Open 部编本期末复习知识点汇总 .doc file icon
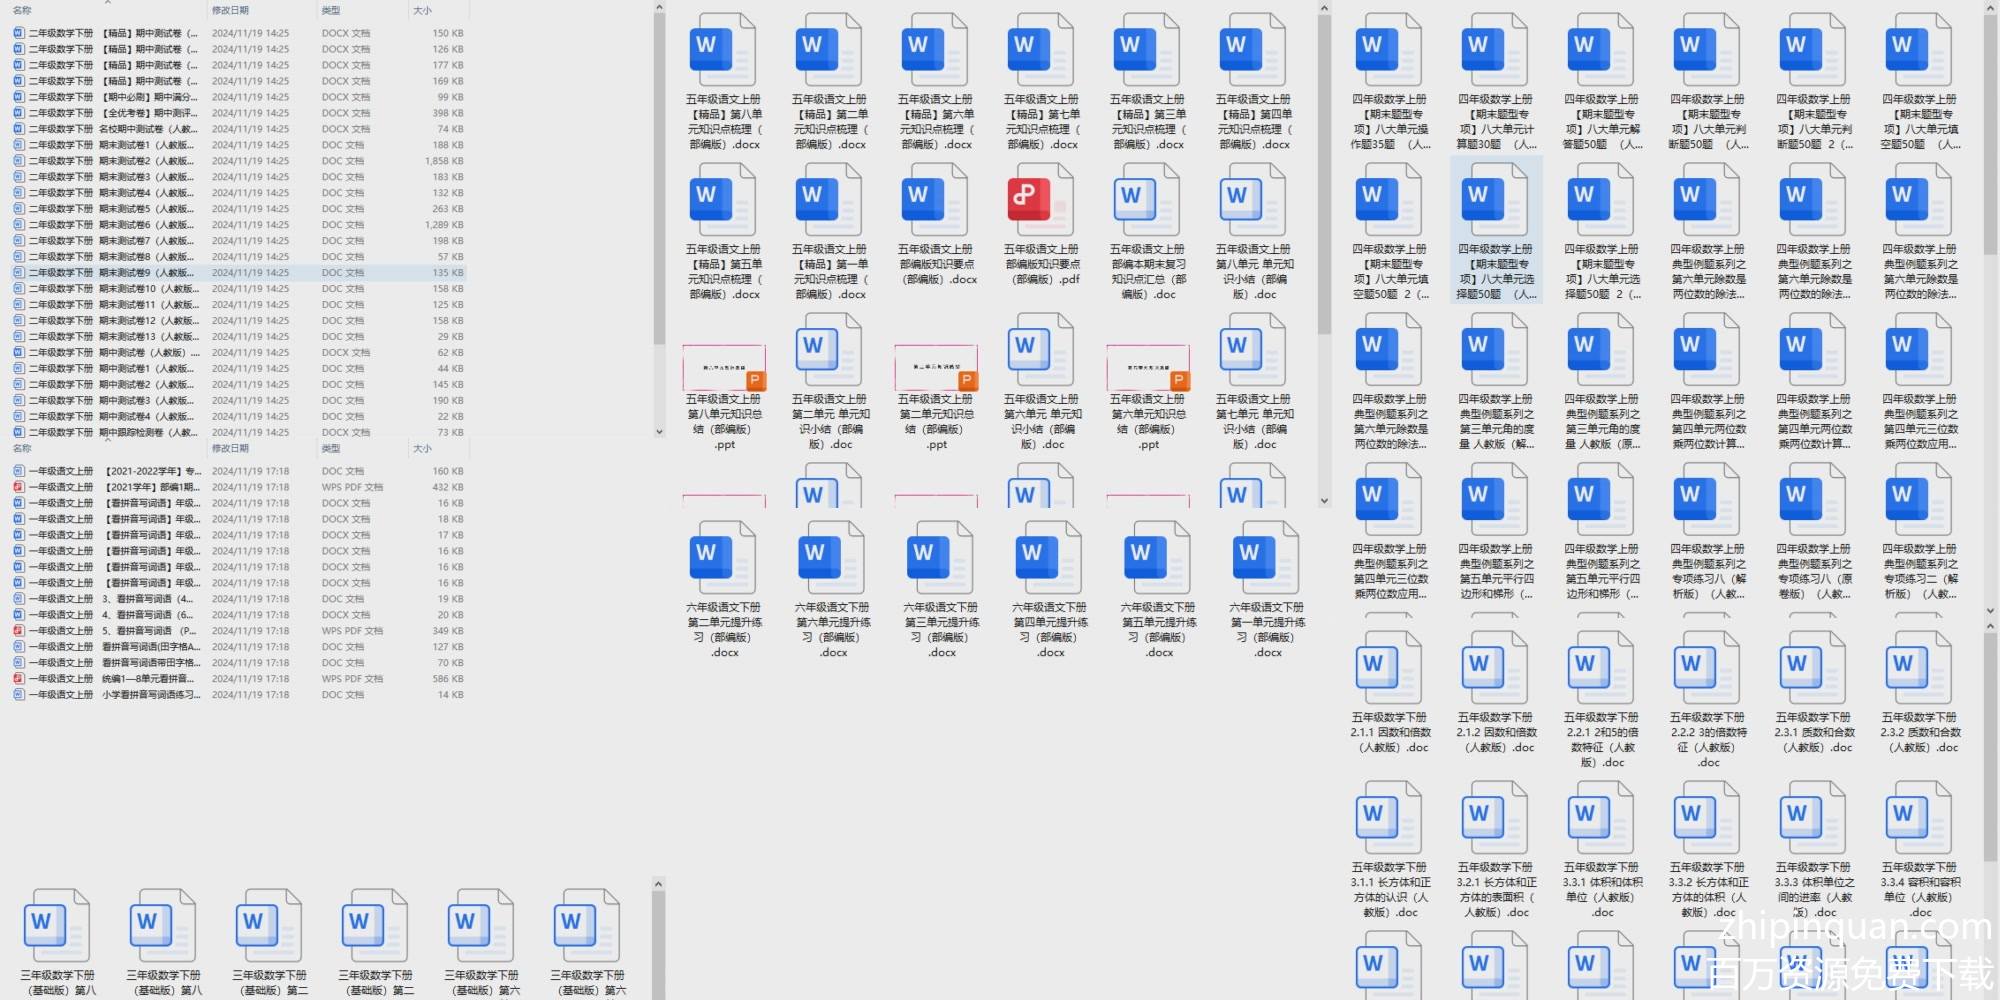2000x1000 pixels. pyautogui.click(x=1147, y=199)
